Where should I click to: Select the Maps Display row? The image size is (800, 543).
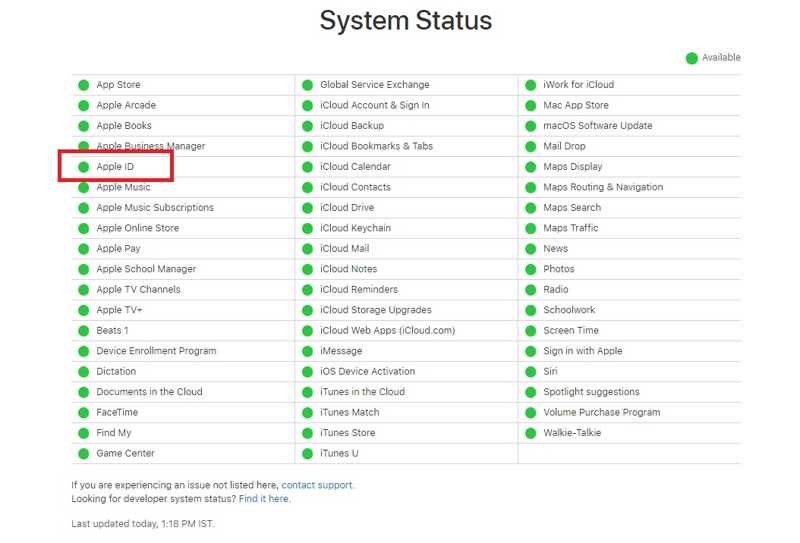[x=630, y=167]
